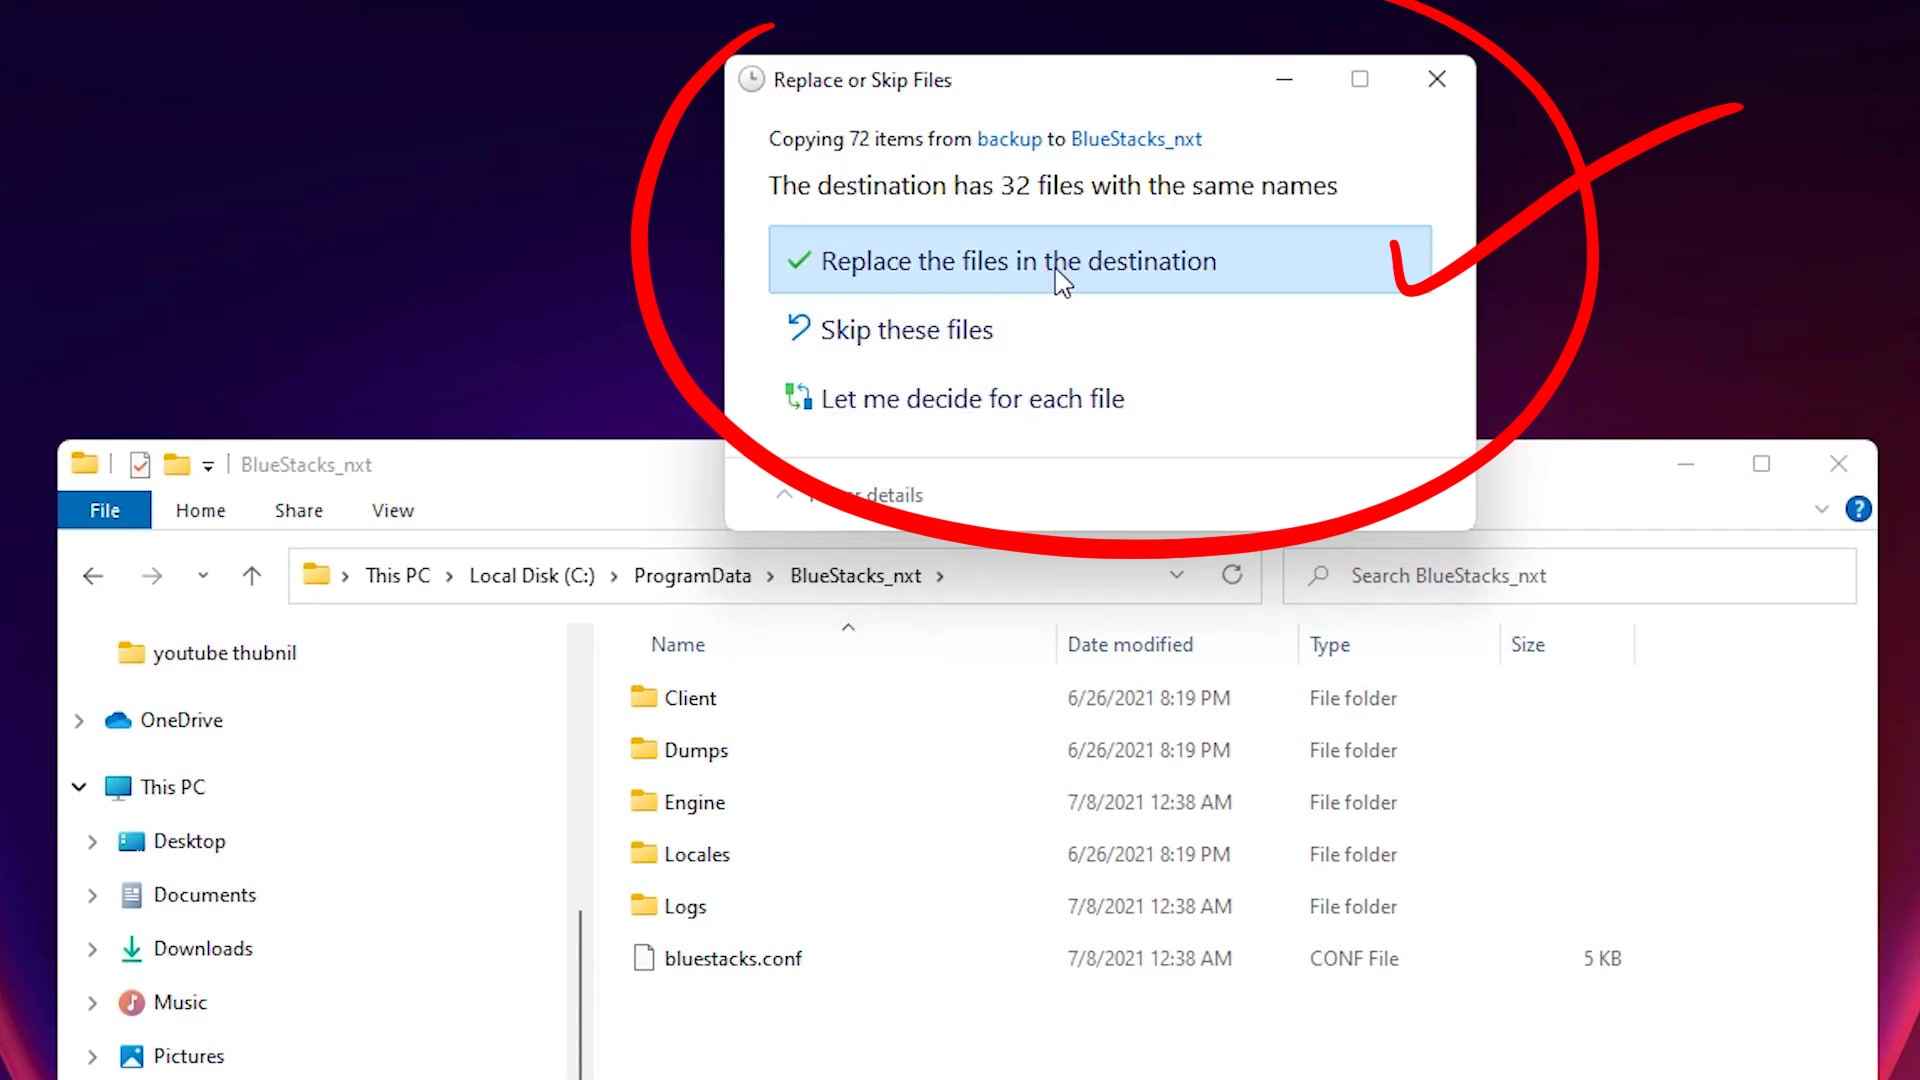This screenshot has height=1080, width=1920.
Task: Click the navigation back arrow button
Action: [x=92, y=575]
